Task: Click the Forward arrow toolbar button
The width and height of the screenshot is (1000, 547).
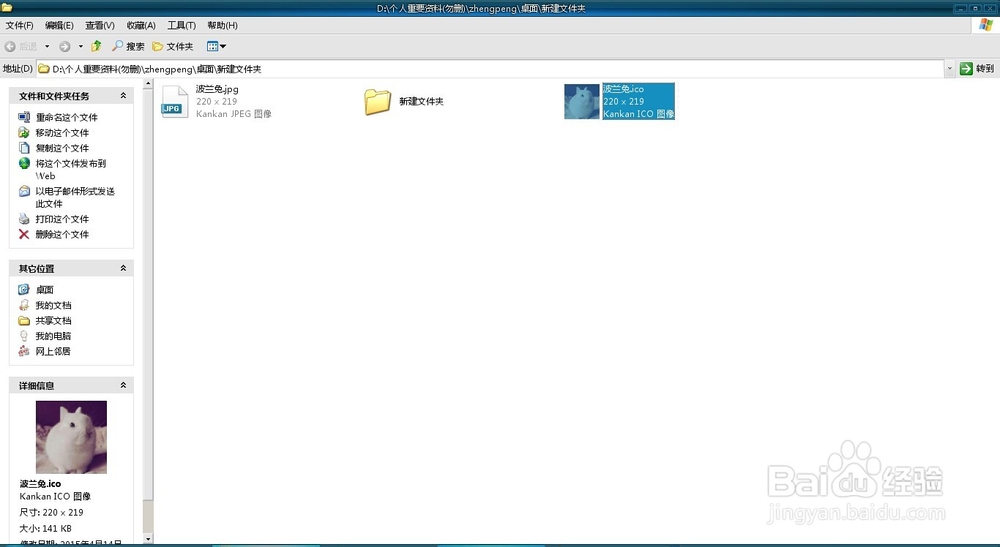Action: 64,47
